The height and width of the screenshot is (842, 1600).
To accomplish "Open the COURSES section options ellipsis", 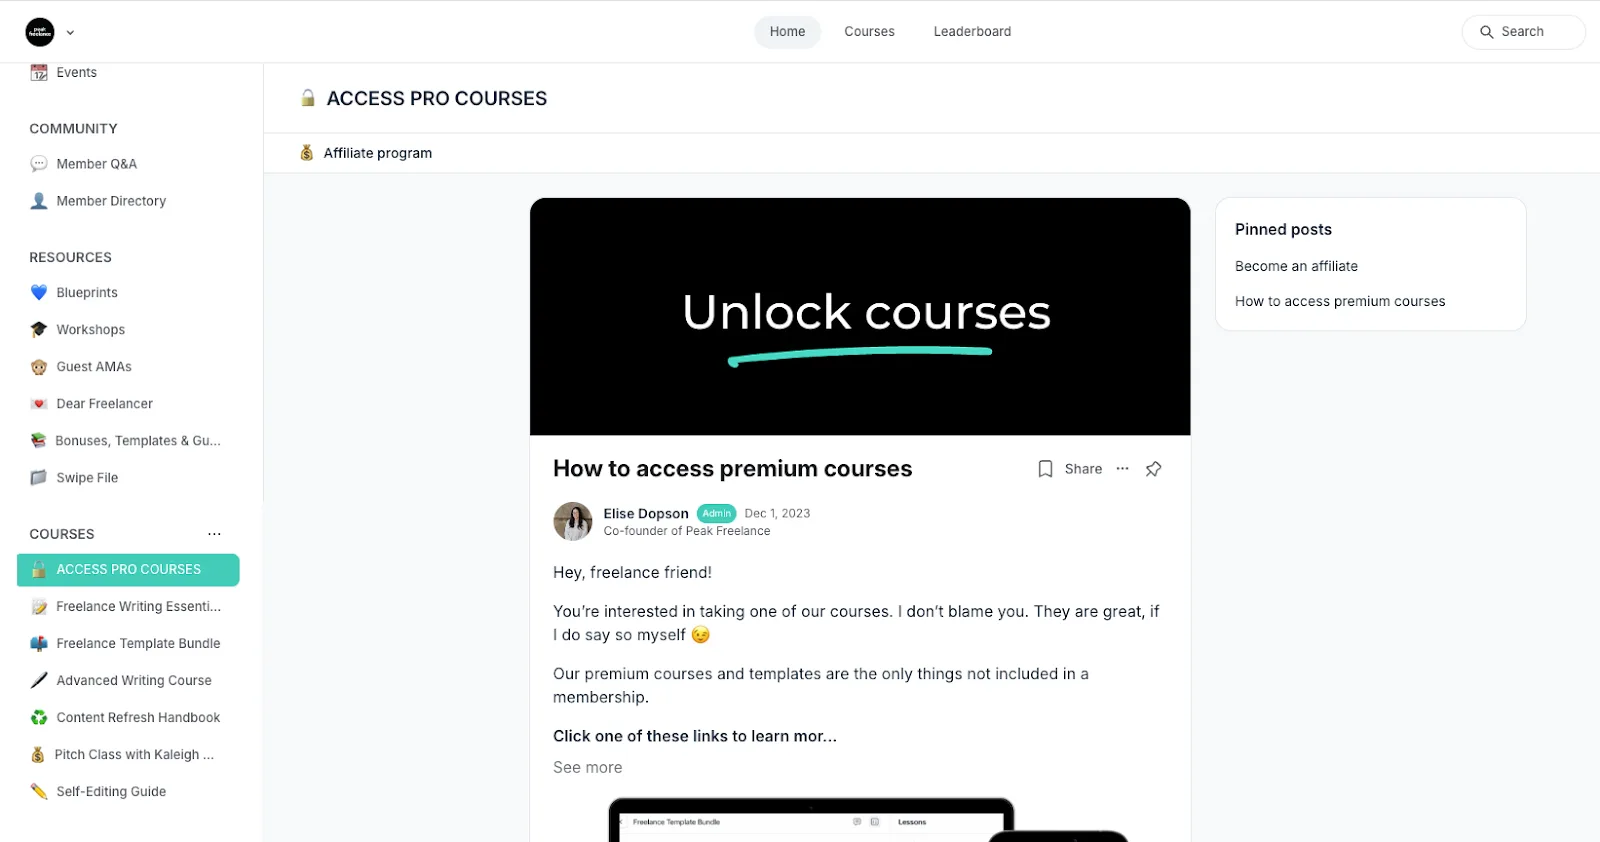I will 214,534.
